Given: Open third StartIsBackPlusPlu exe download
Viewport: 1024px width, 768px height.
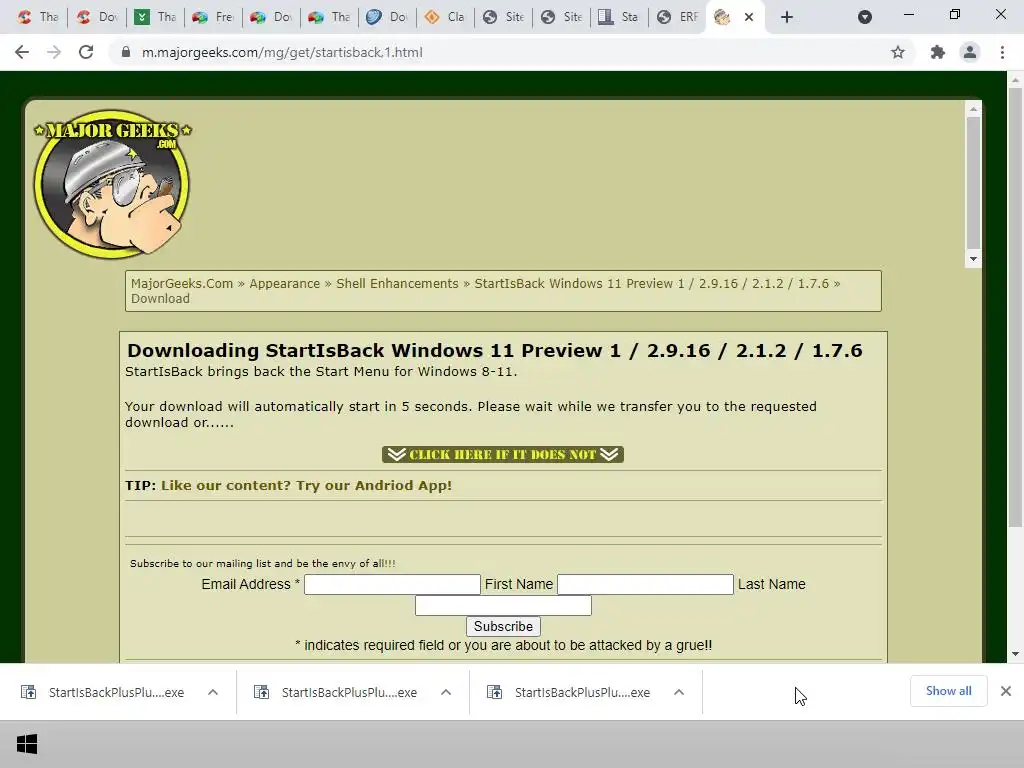Looking at the screenshot, I should coord(571,692).
